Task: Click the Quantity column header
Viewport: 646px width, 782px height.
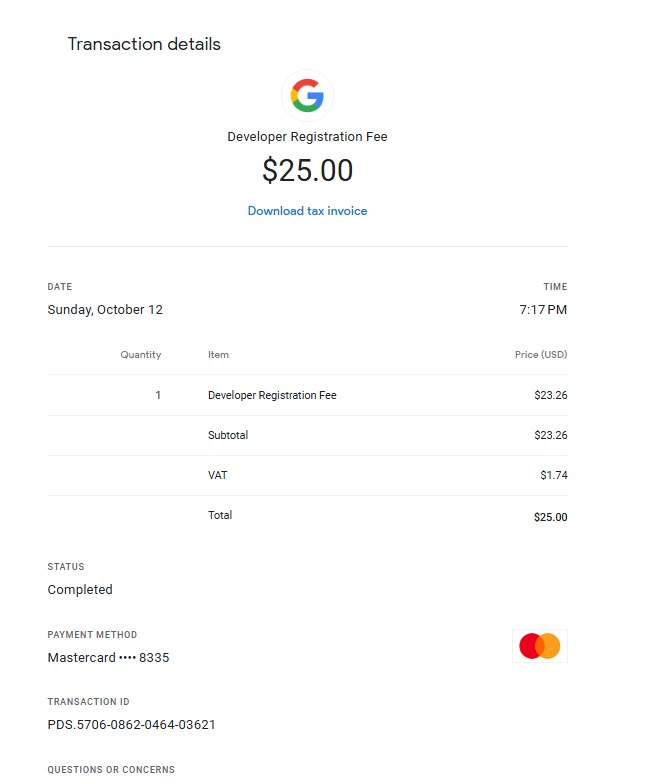Action: coord(141,355)
